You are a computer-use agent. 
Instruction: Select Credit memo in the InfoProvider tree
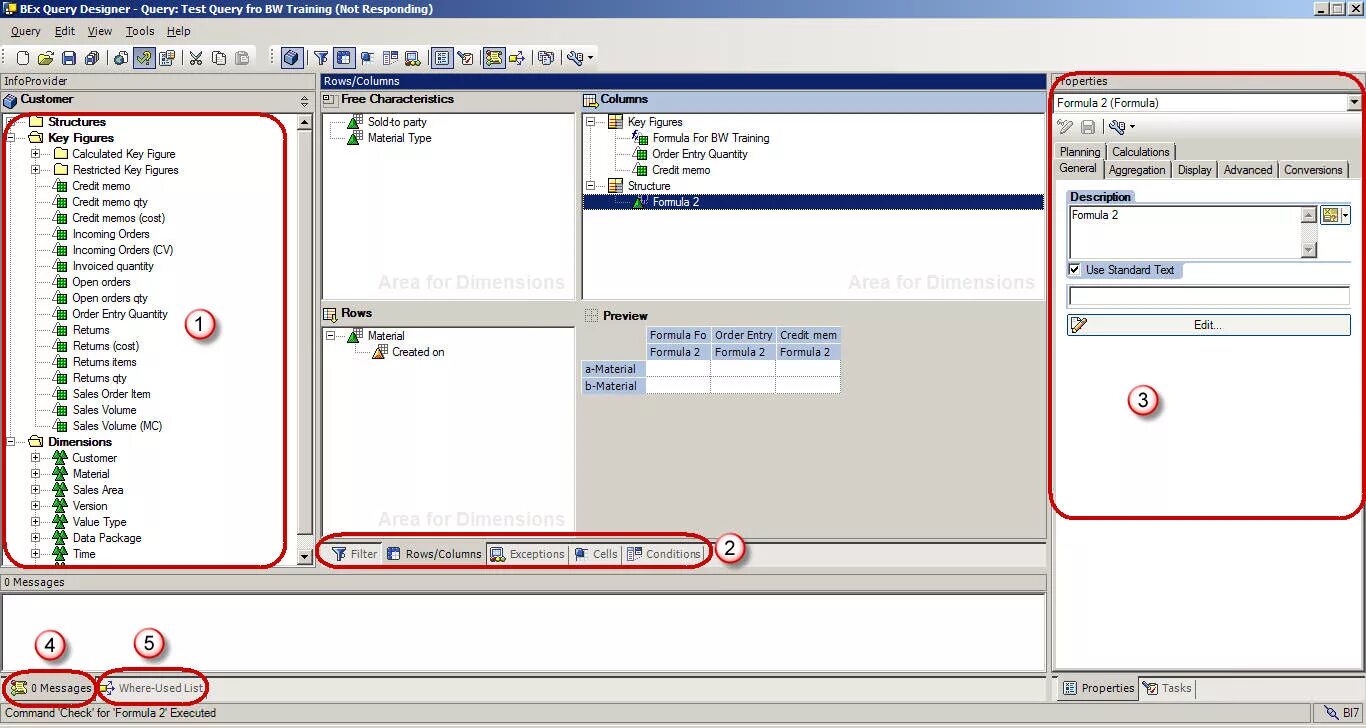100,186
